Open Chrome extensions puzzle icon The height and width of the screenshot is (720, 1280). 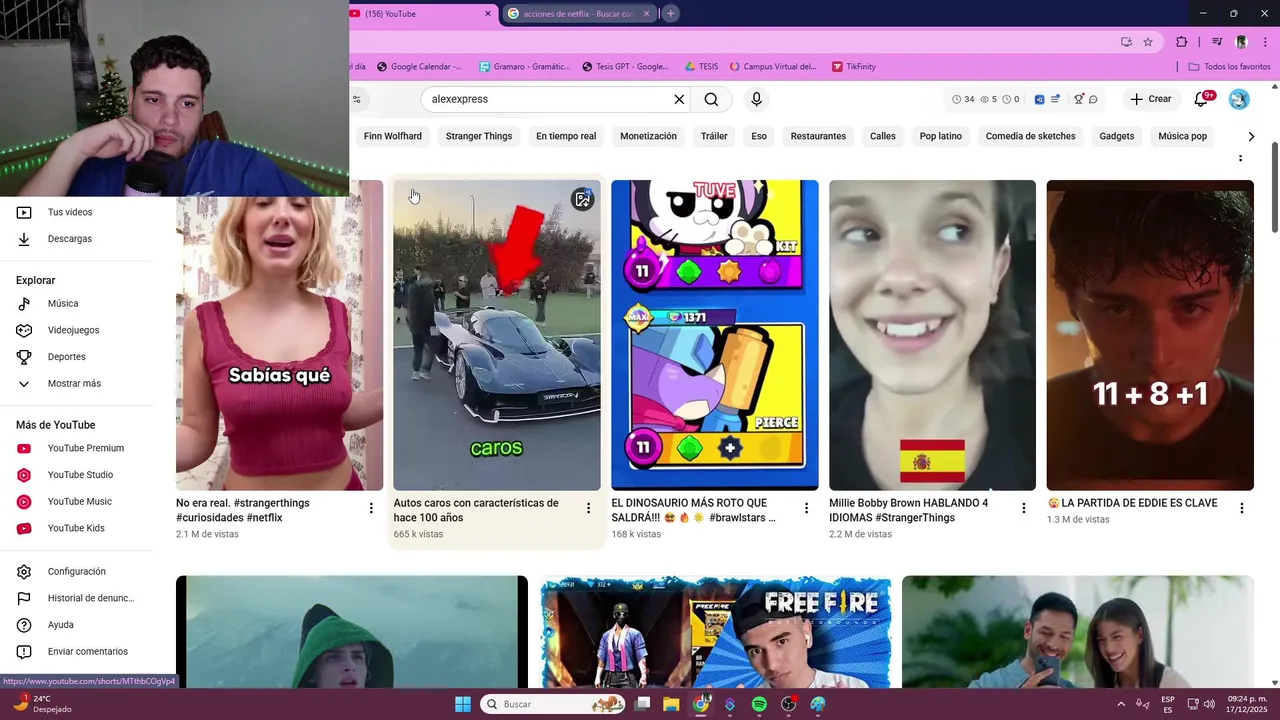(x=1181, y=42)
